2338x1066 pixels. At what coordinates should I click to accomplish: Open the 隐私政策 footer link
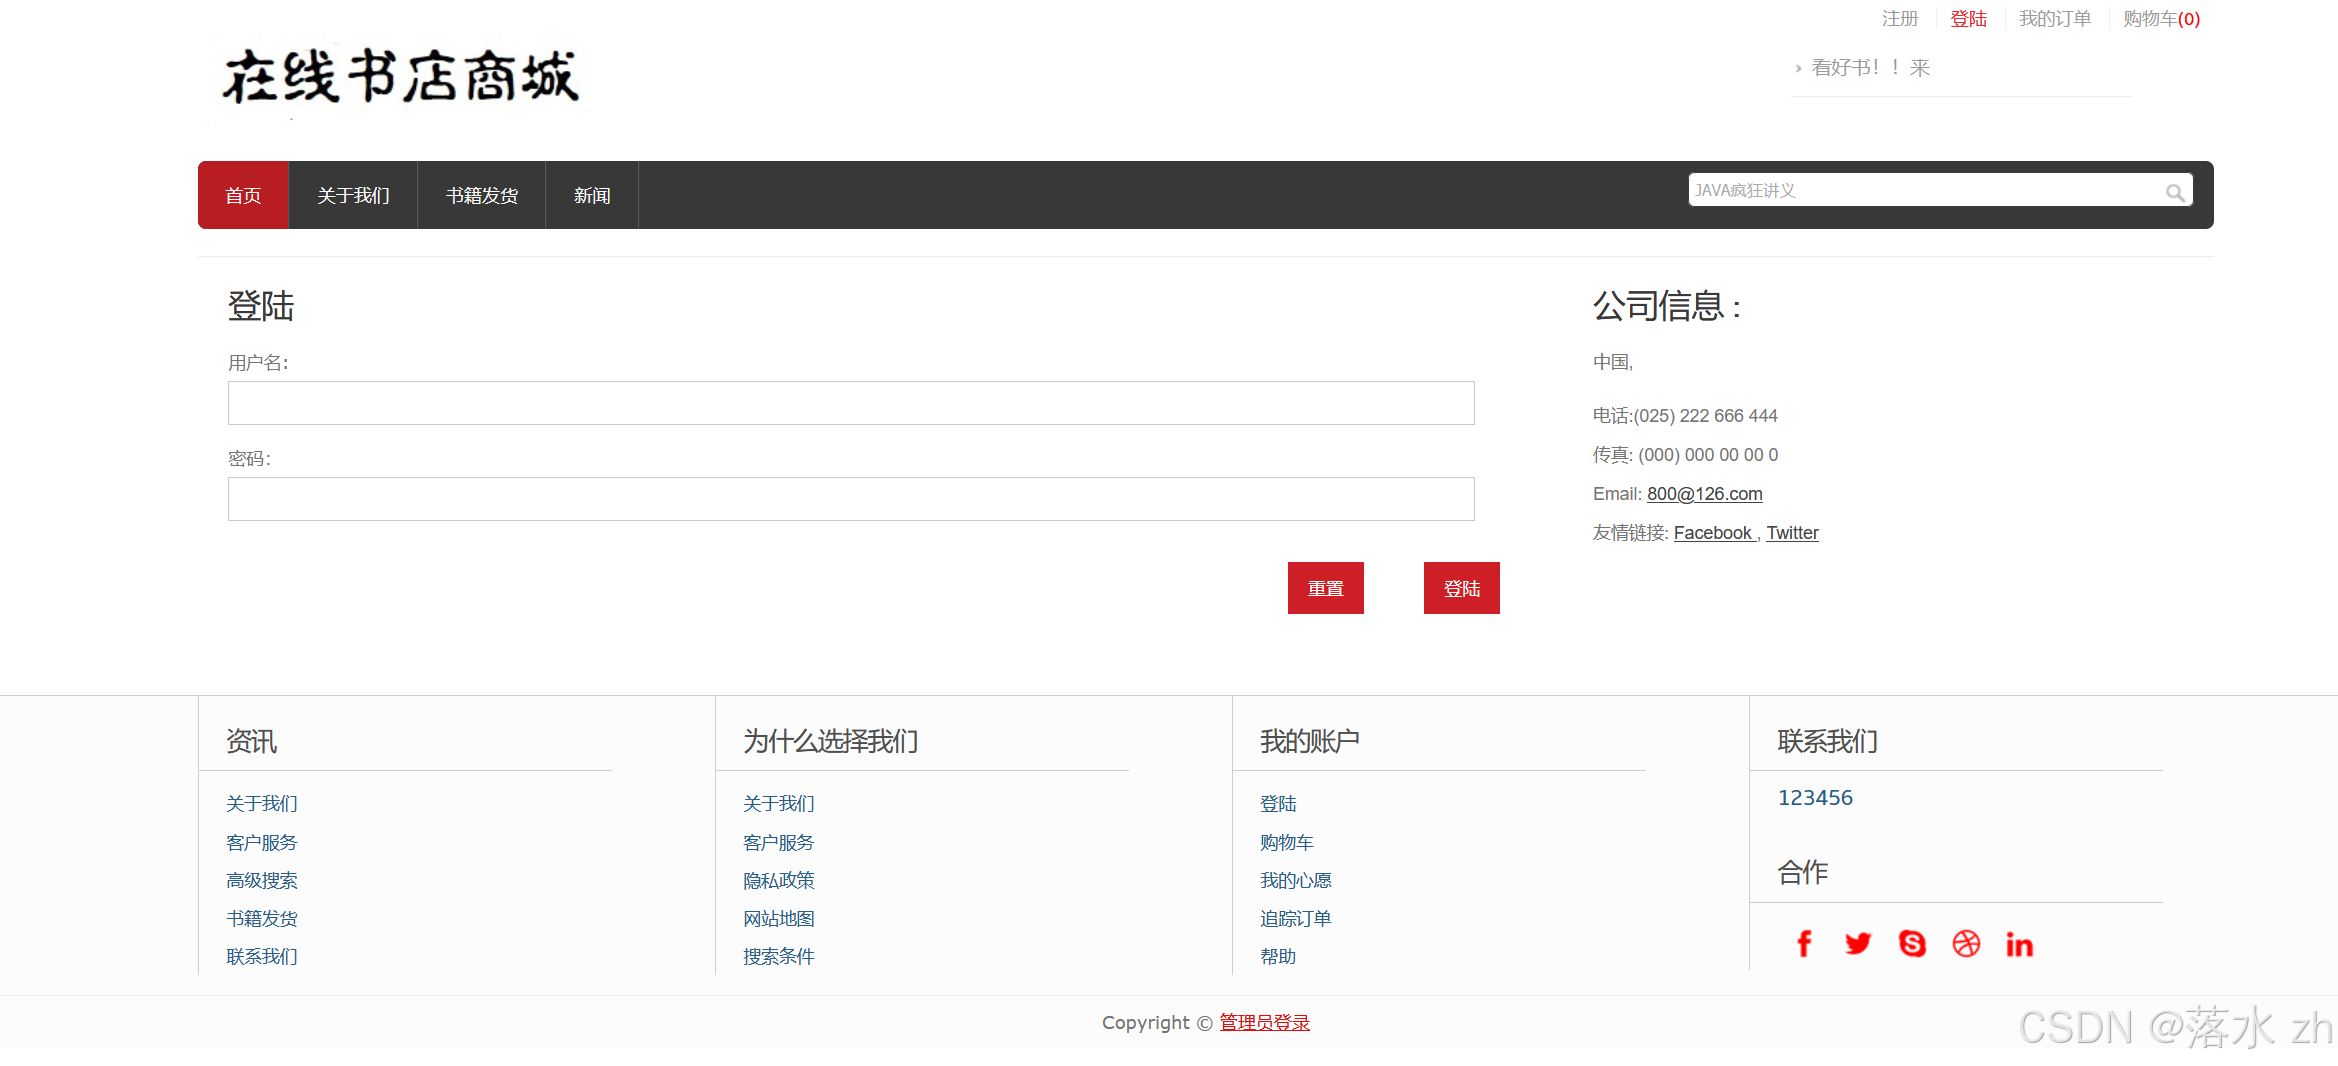(779, 881)
